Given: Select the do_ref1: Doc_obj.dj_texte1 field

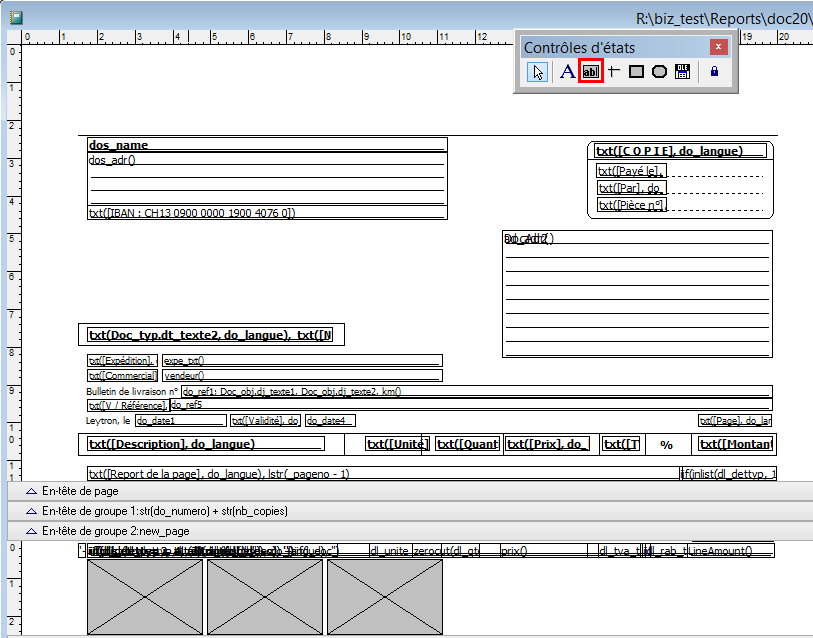Looking at the screenshot, I should pos(477,392).
